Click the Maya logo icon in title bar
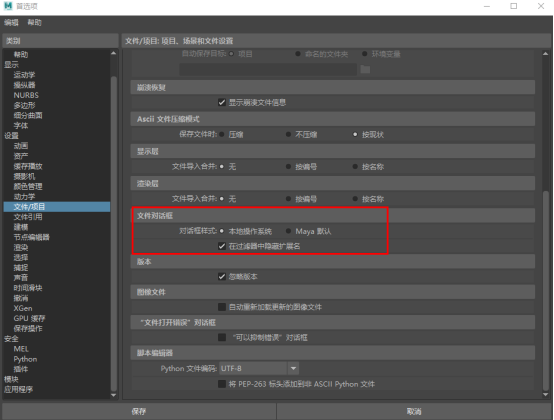 coord(8,6)
